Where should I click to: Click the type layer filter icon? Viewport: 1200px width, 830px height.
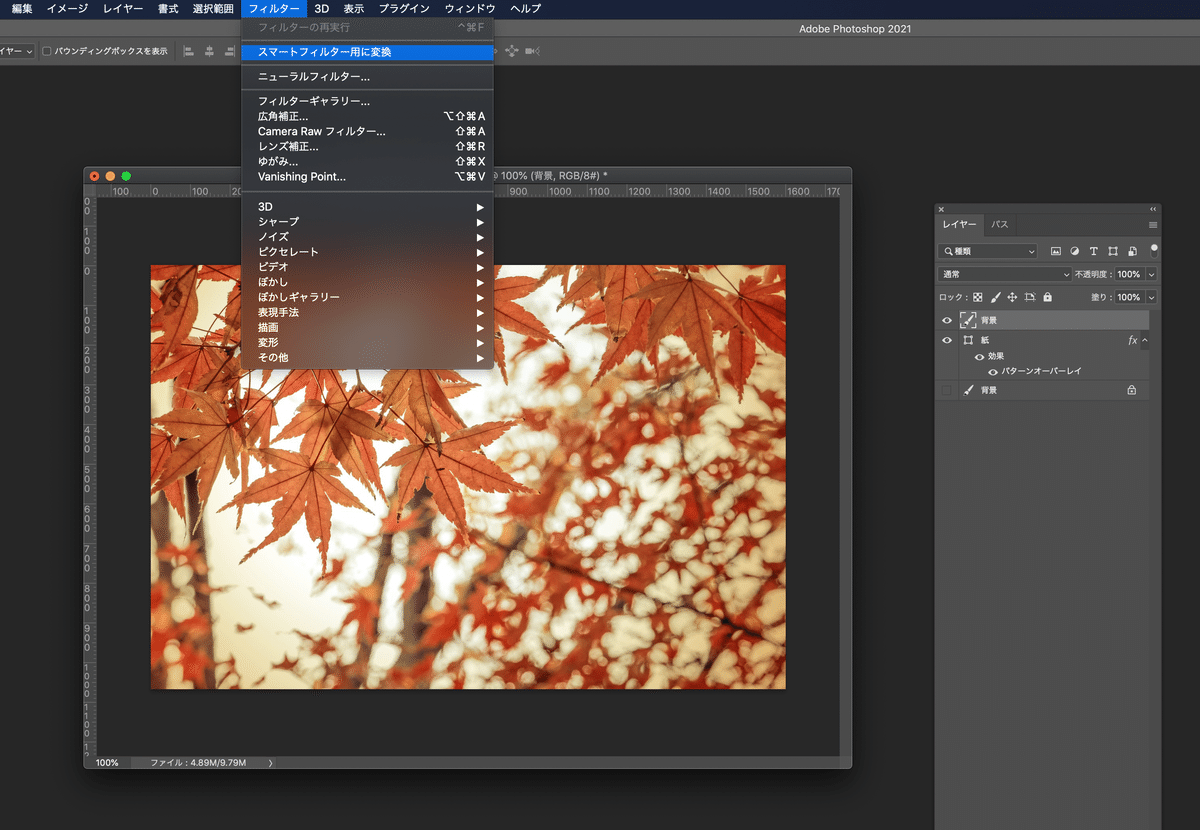pyautogui.click(x=1094, y=251)
